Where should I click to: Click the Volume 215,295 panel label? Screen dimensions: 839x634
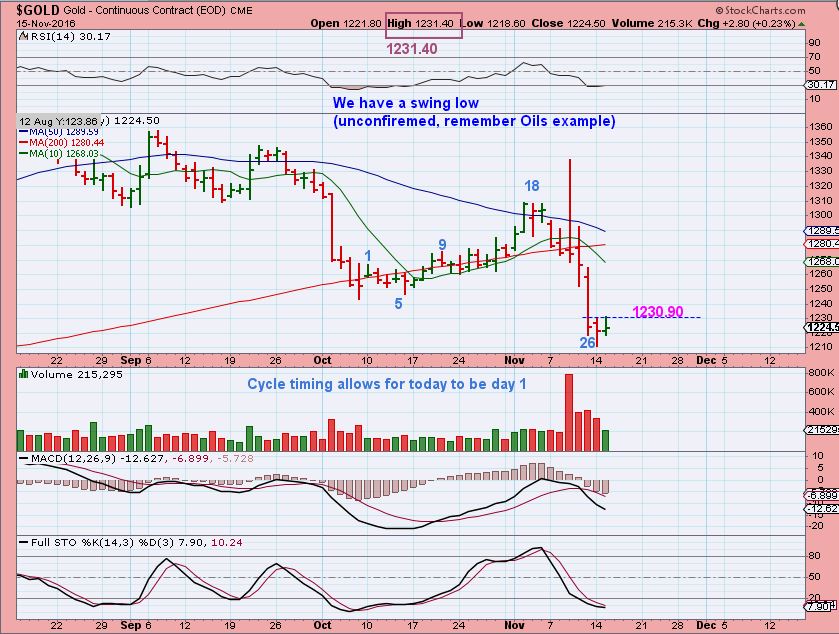pyautogui.click(x=77, y=374)
